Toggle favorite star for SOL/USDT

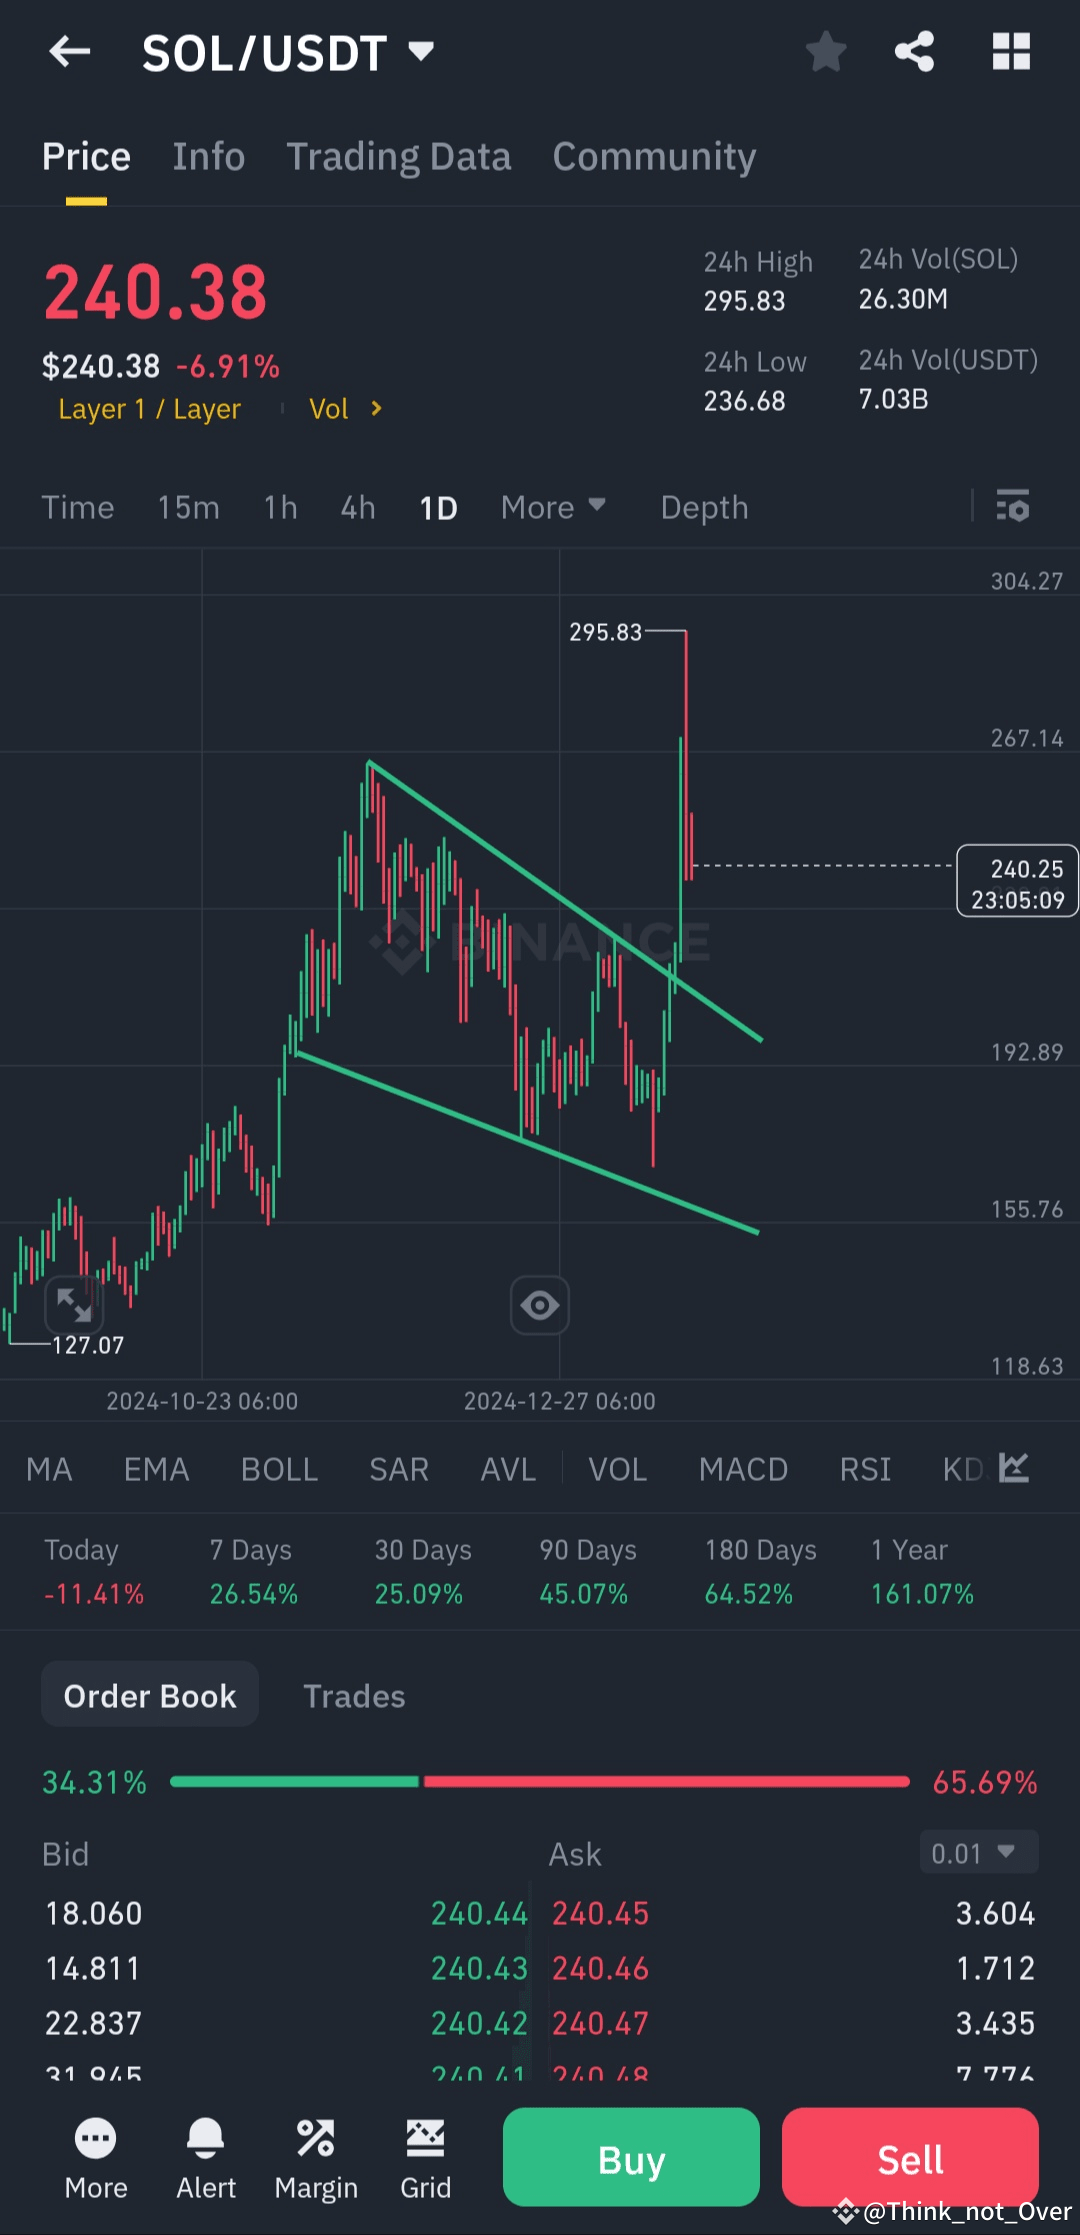coord(826,52)
